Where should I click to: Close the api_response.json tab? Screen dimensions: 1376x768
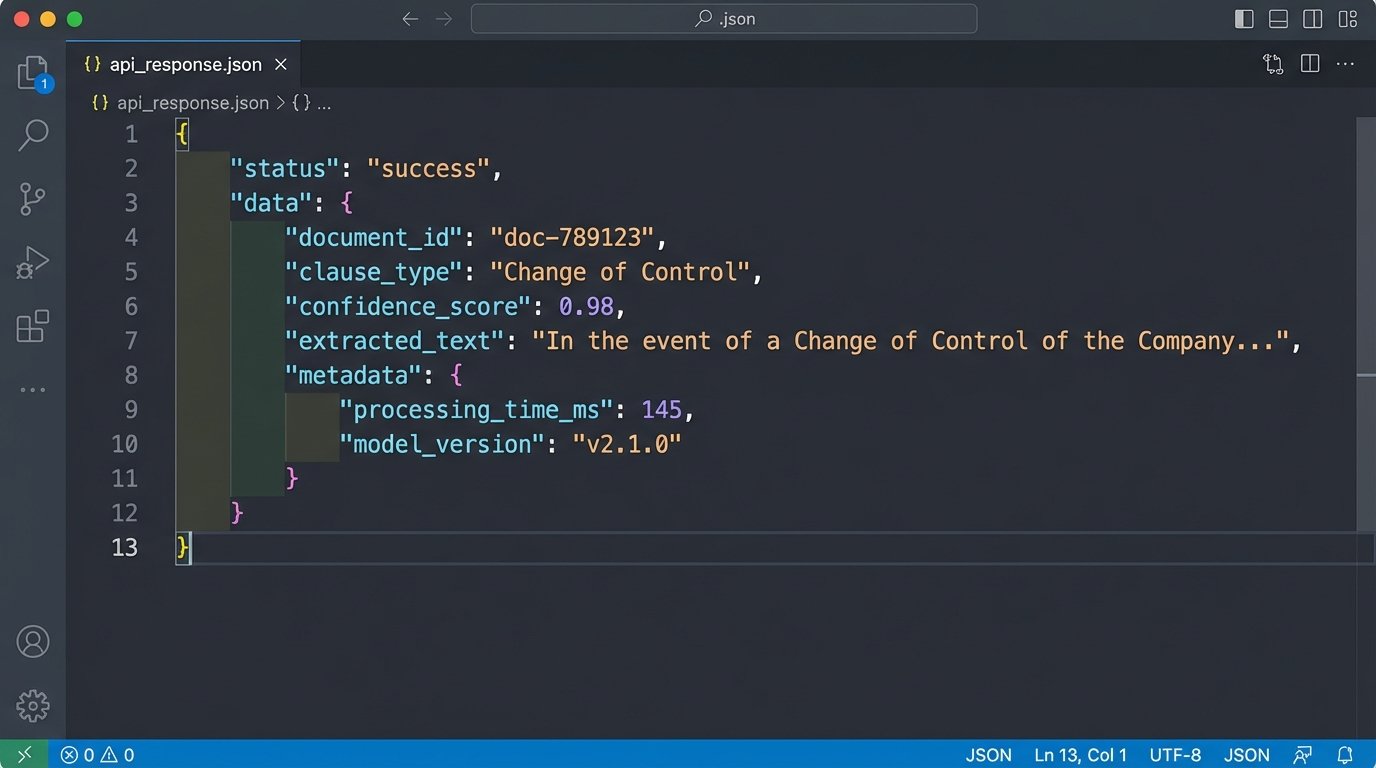pos(281,64)
